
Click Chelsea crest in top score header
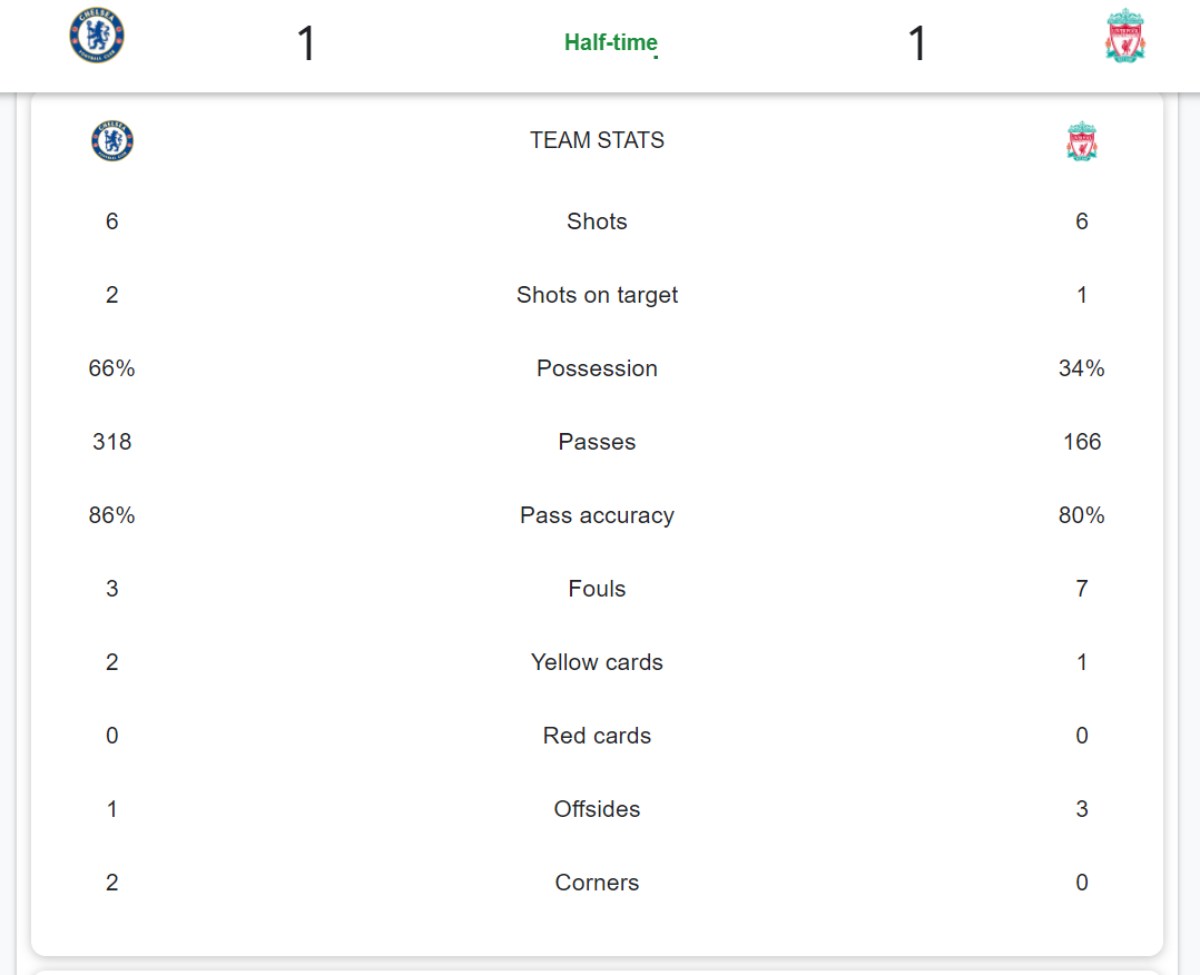[x=97, y=37]
